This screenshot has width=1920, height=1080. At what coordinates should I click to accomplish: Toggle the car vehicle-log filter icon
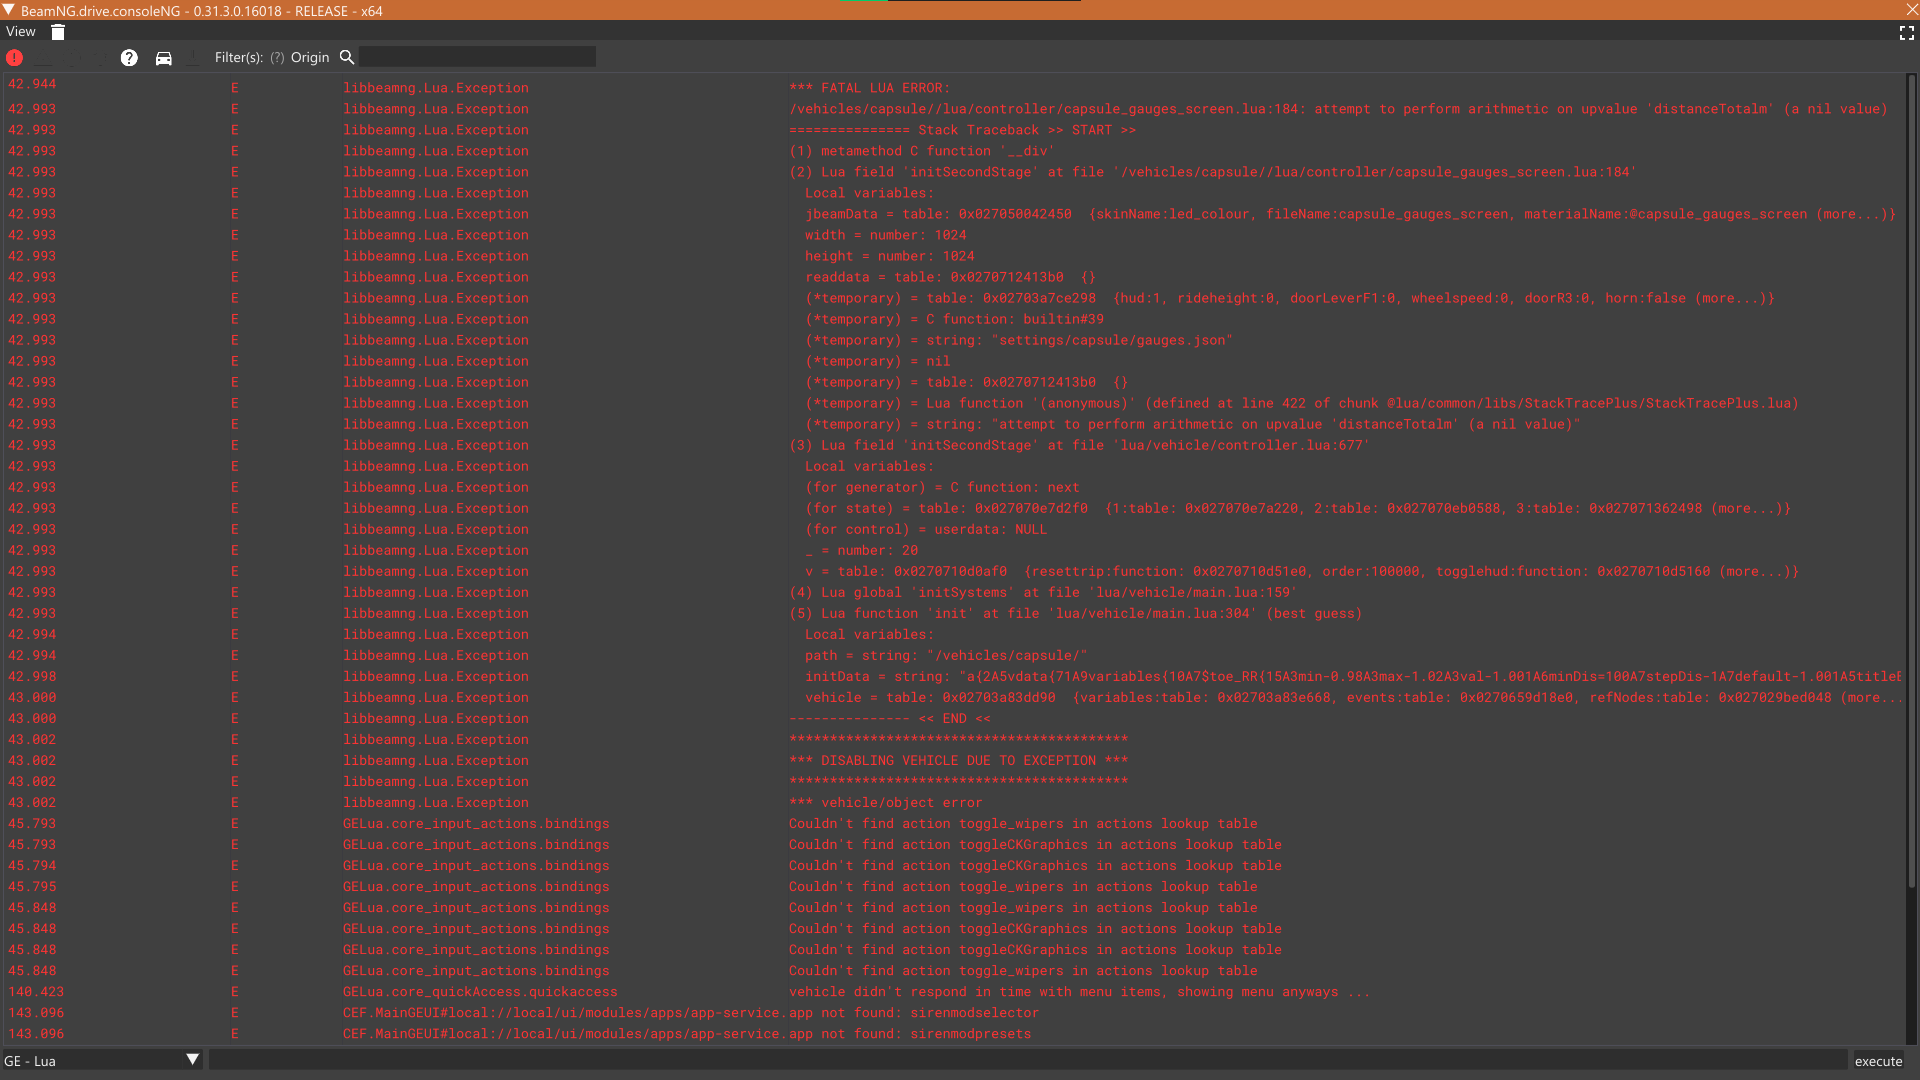(164, 58)
